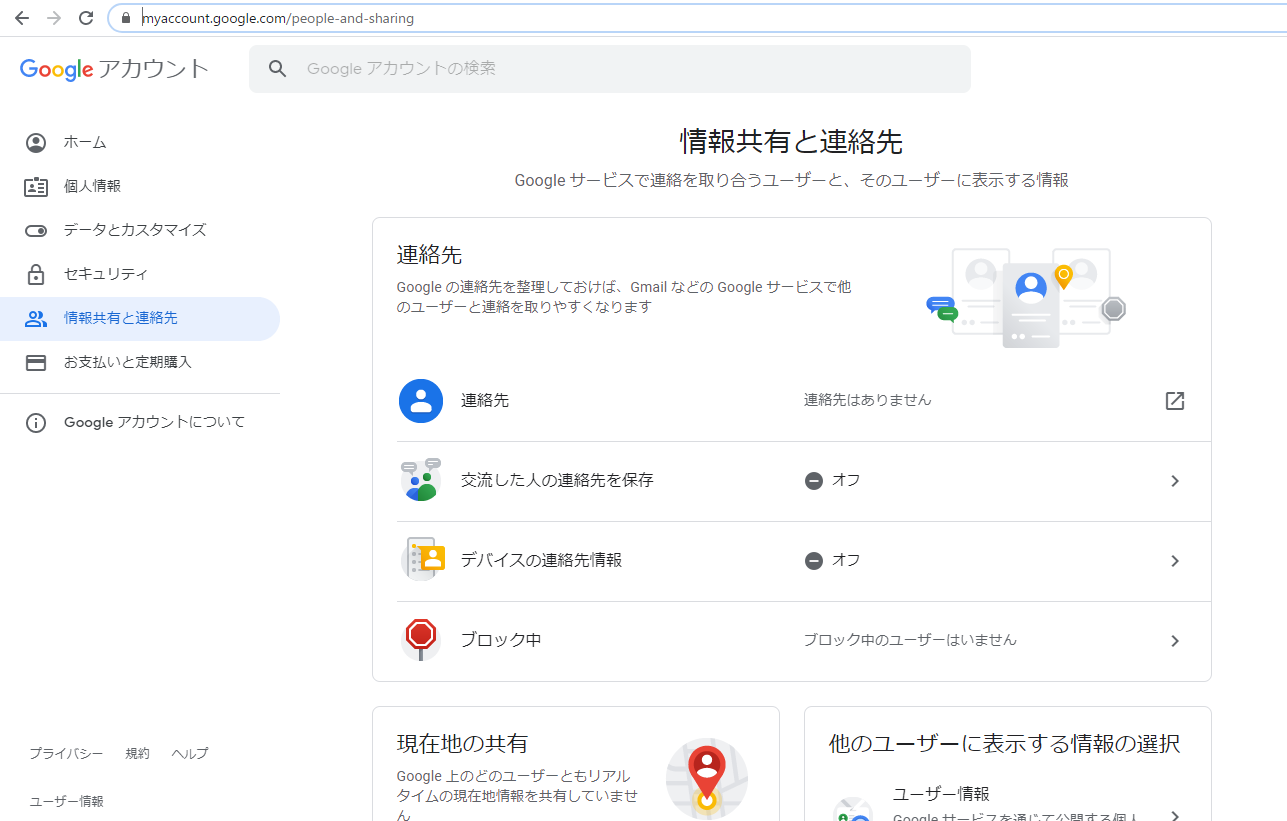1287x821 pixels.
Task: Click the search magnifier icon
Action: [278, 69]
